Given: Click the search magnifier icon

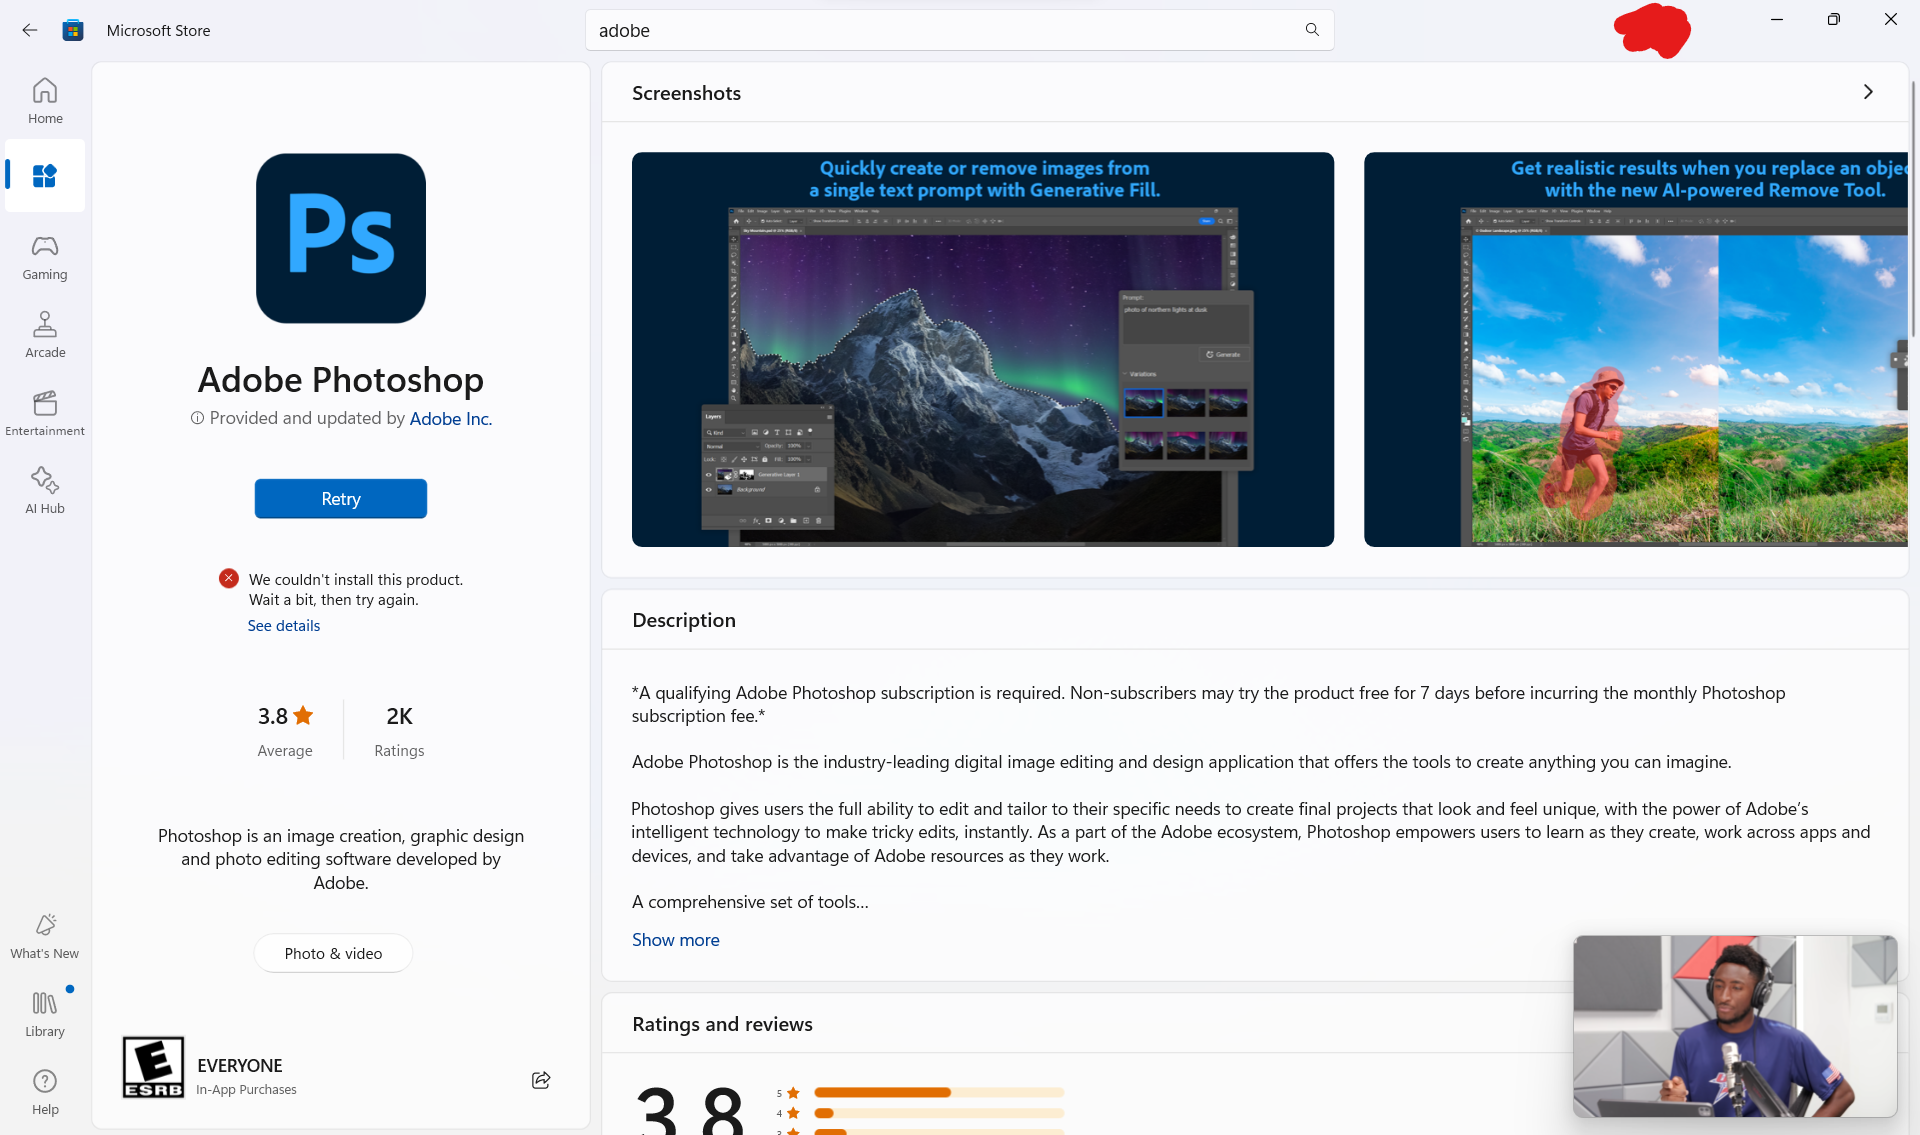Looking at the screenshot, I should tap(1312, 30).
